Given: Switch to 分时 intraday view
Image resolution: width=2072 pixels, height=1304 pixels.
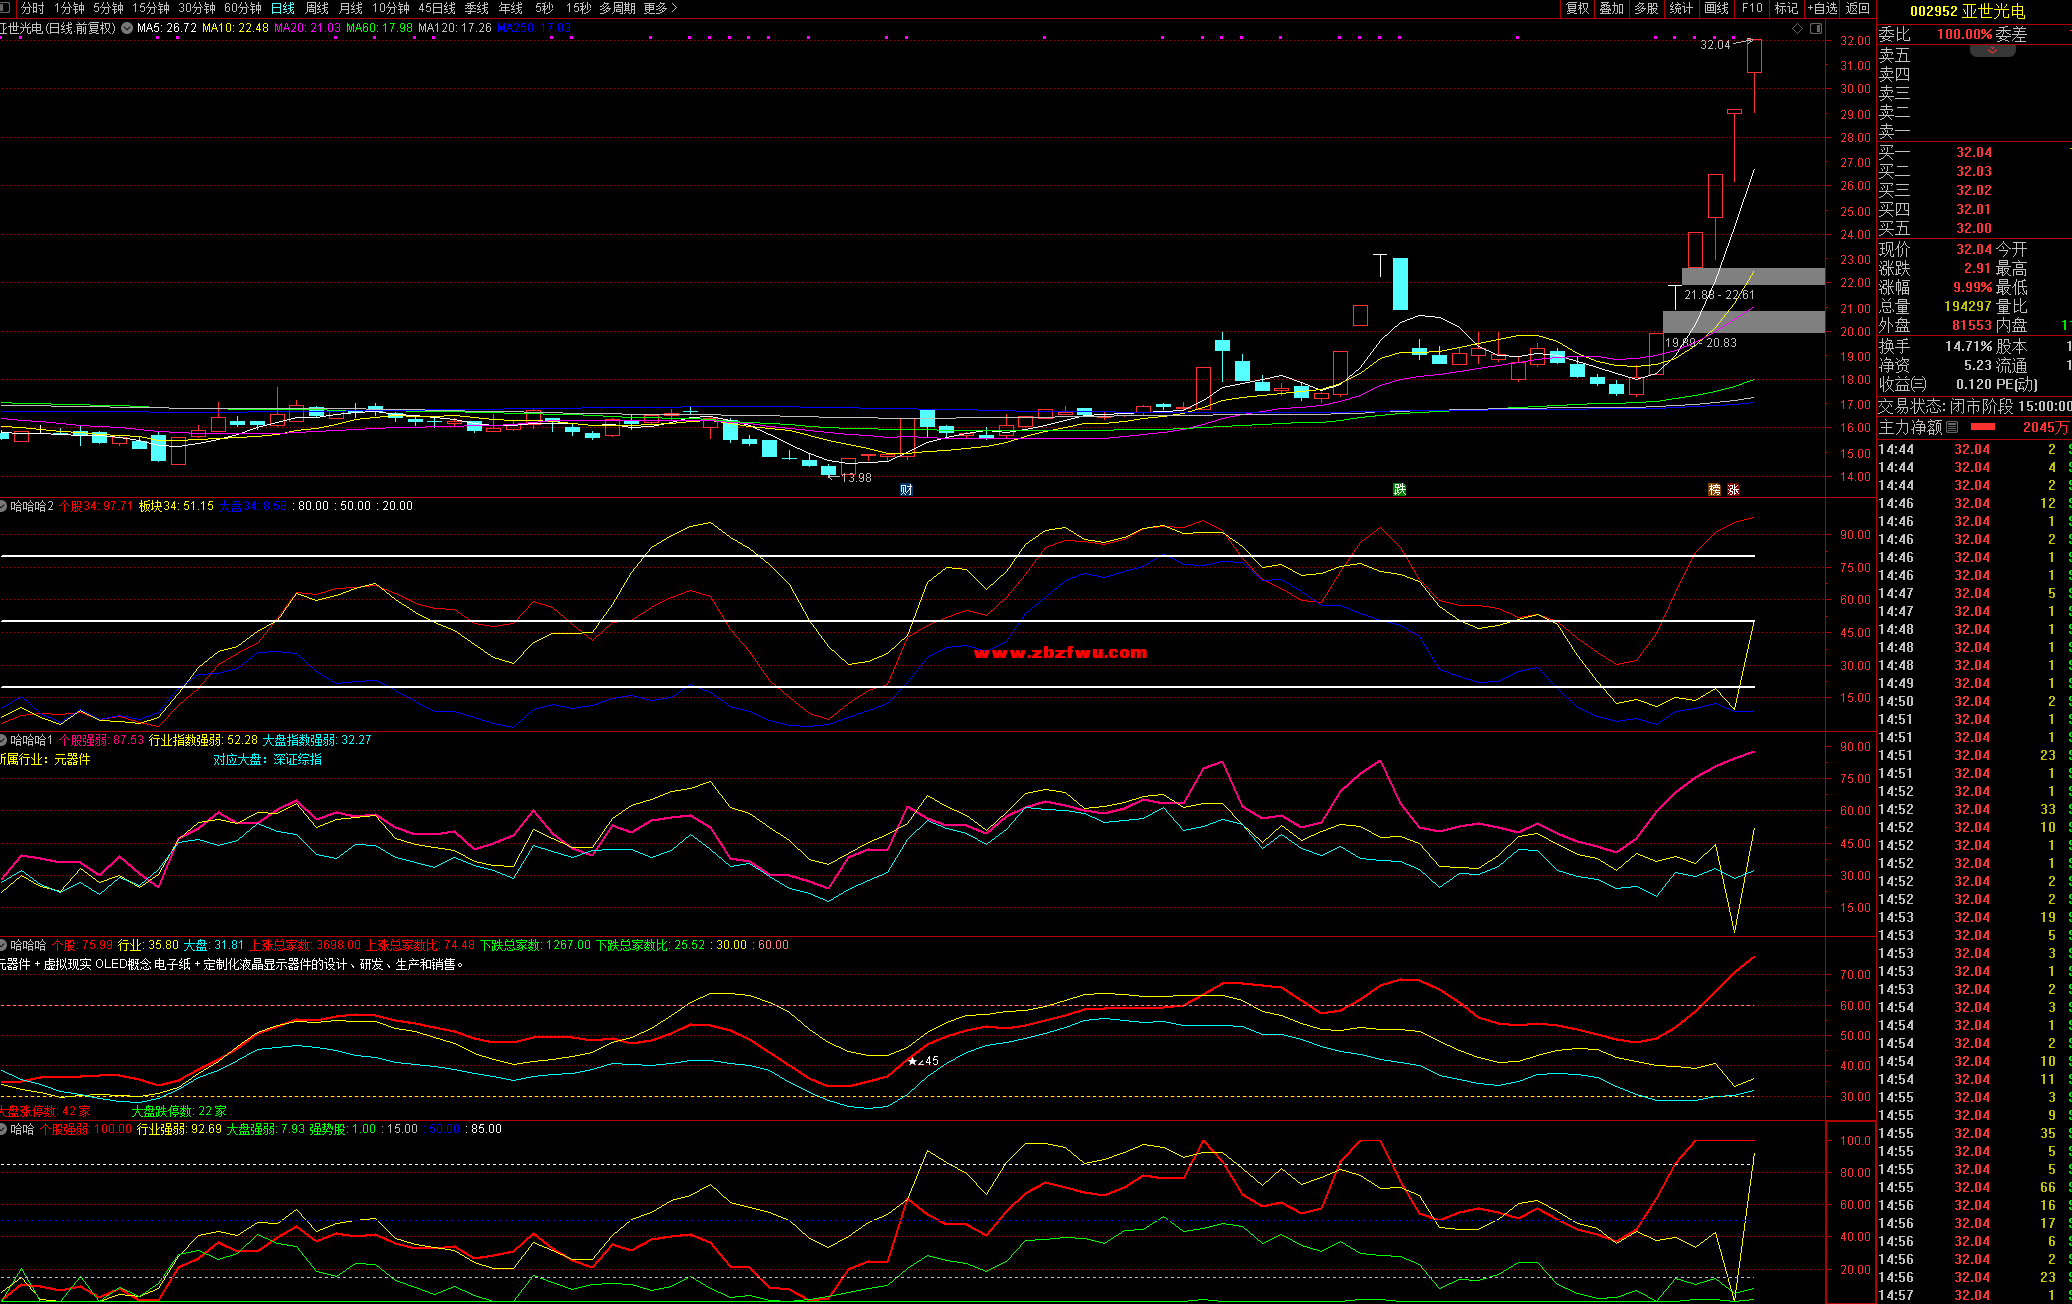Looking at the screenshot, I should tap(33, 8).
